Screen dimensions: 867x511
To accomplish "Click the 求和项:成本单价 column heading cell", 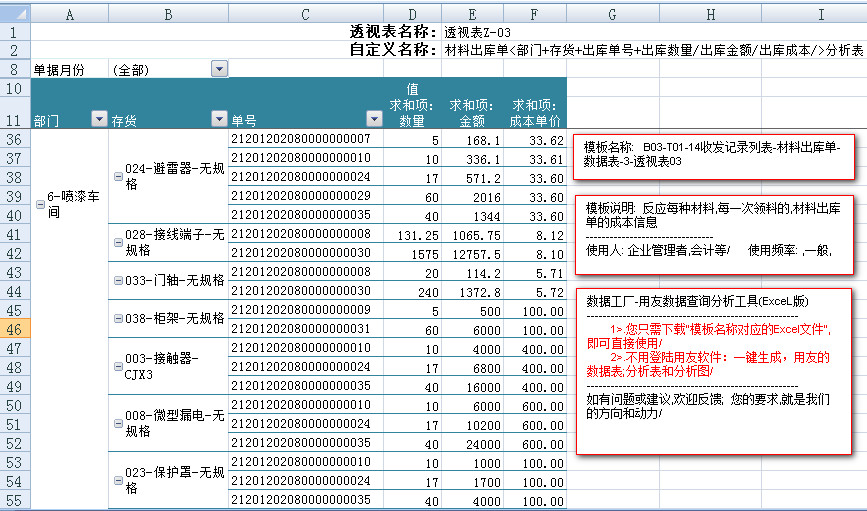I will (x=535, y=112).
